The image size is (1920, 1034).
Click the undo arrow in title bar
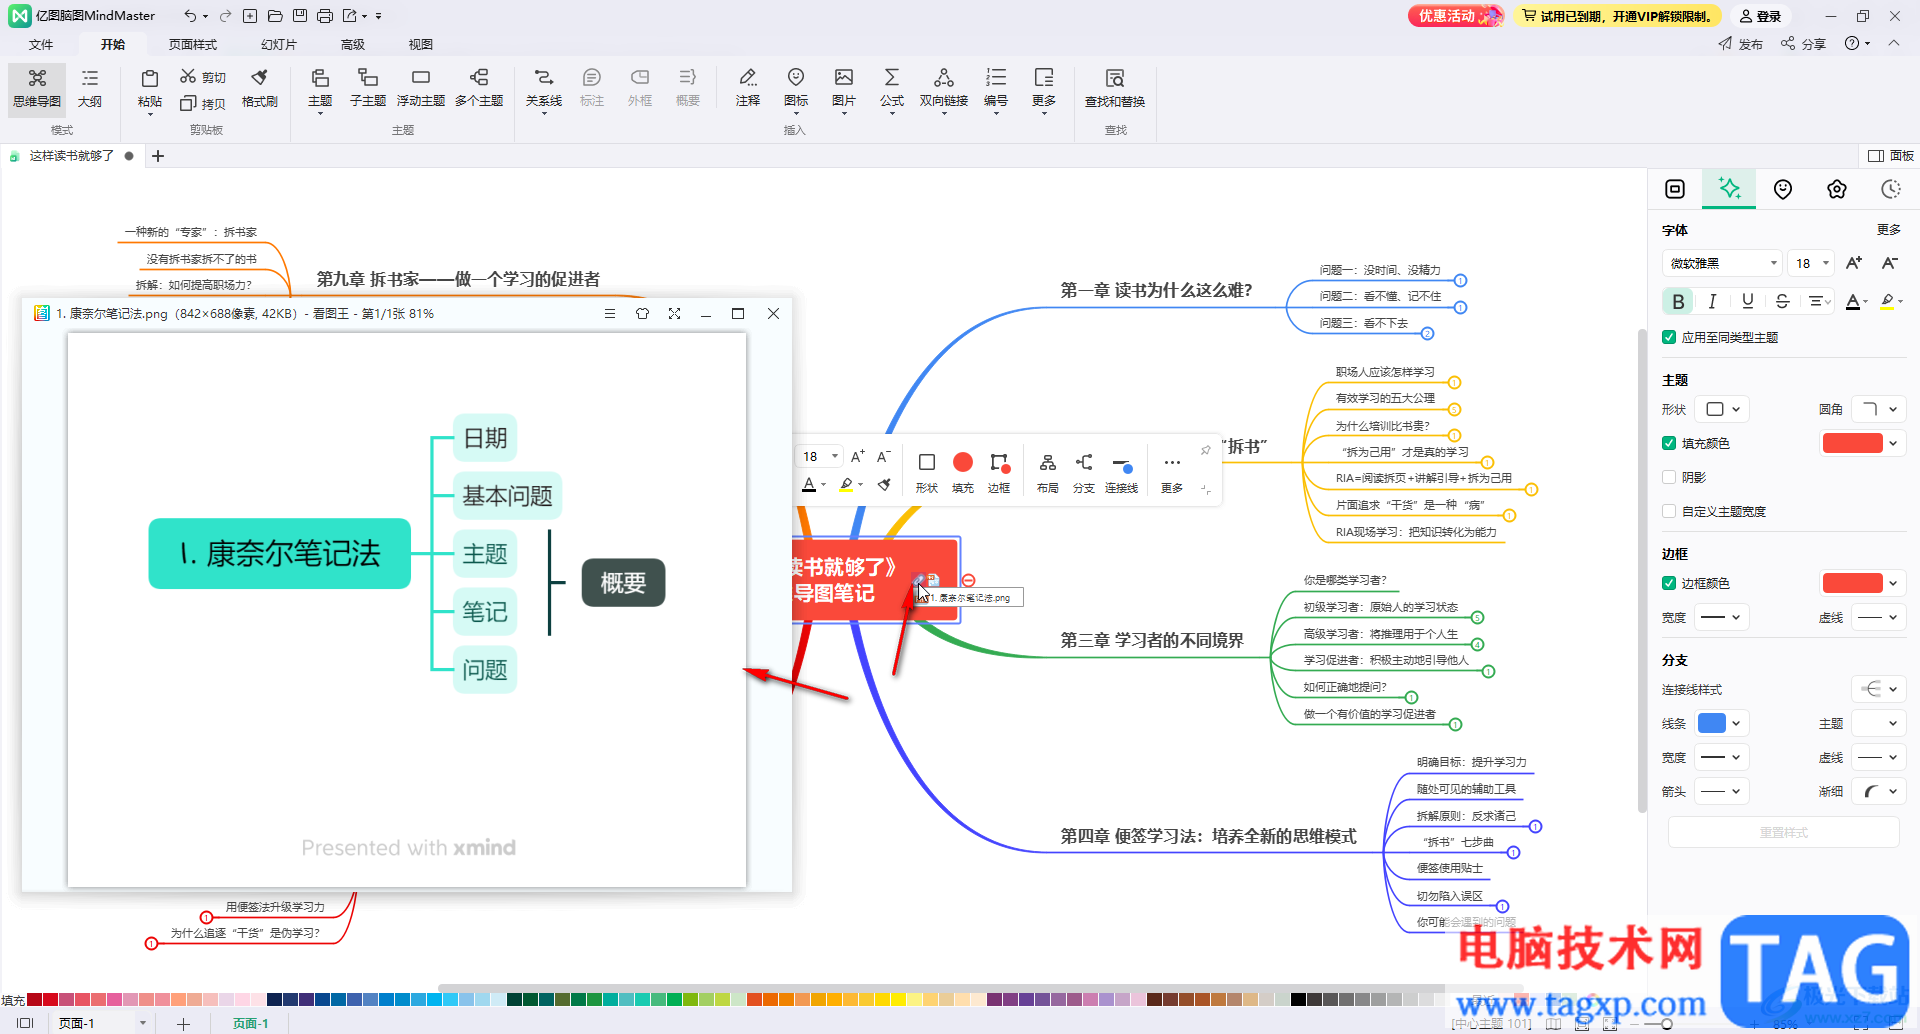pos(190,16)
